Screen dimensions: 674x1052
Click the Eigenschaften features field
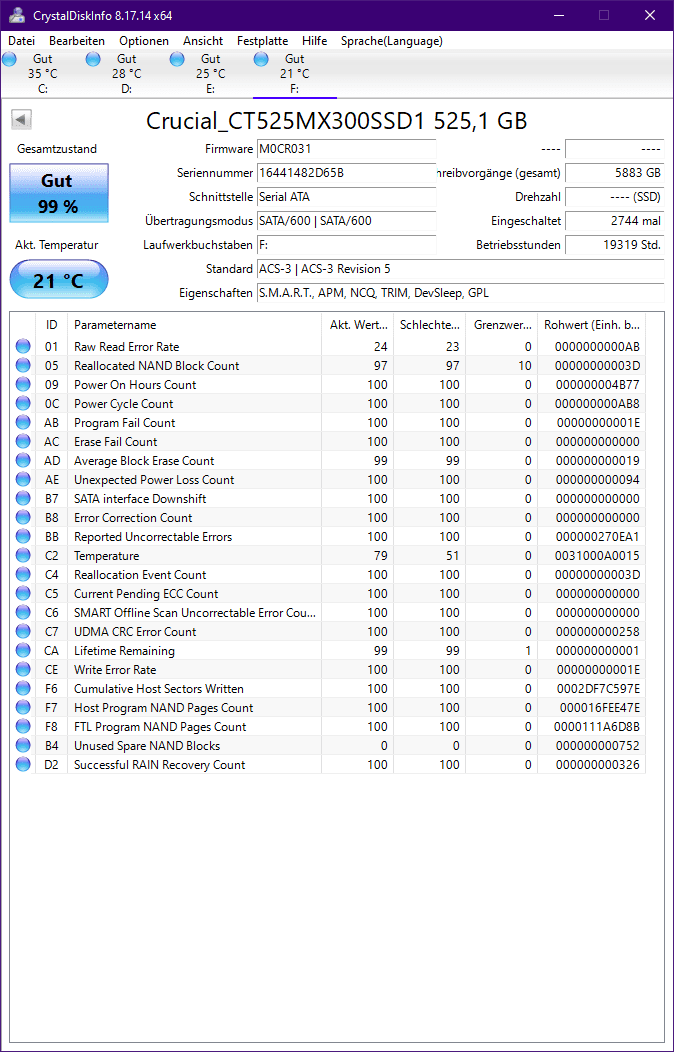pyautogui.click(x=460, y=293)
